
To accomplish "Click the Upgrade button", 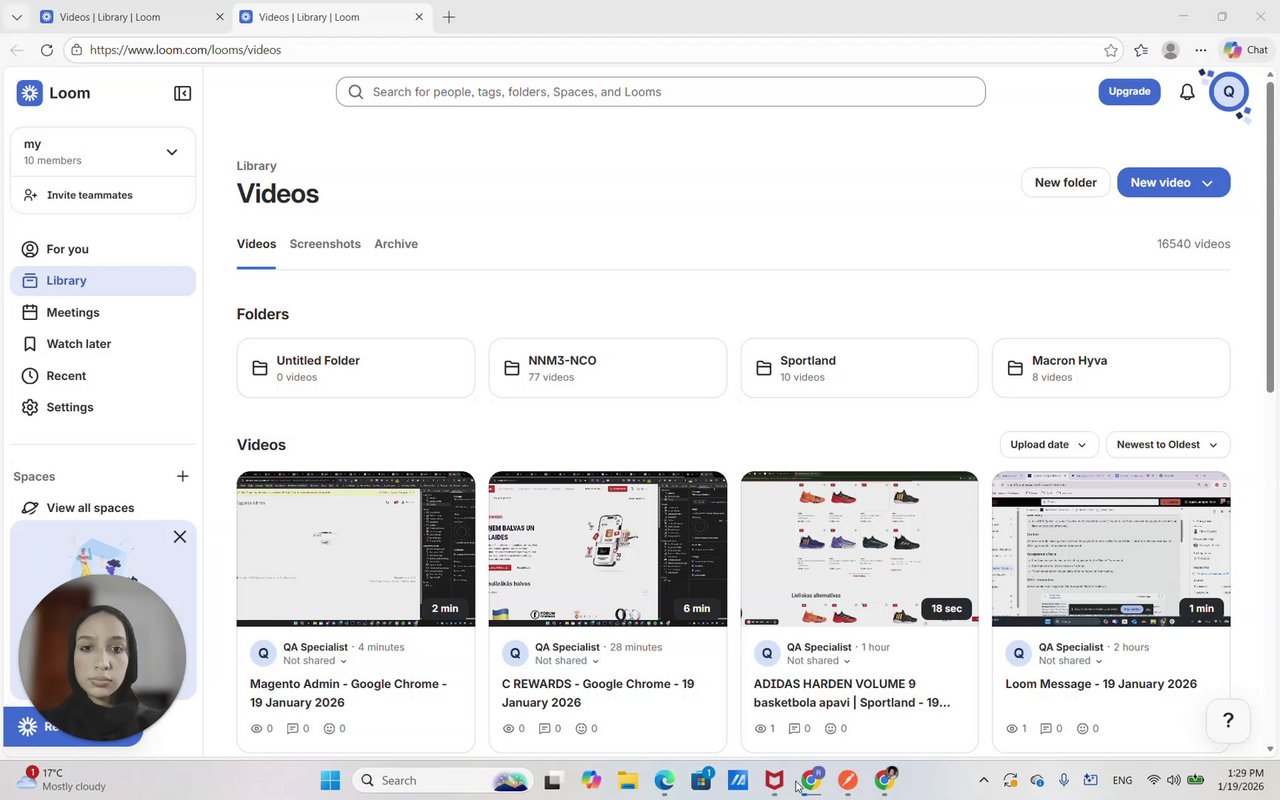I will [1129, 92].
